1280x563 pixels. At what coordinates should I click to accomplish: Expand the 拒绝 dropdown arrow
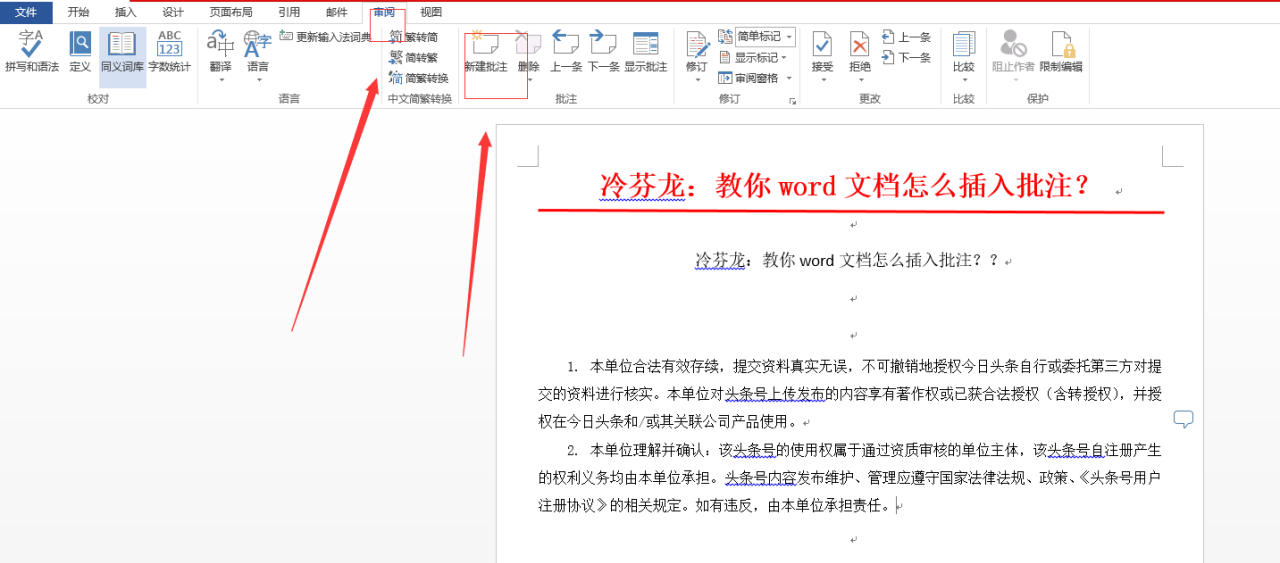[x=860, y=79]
